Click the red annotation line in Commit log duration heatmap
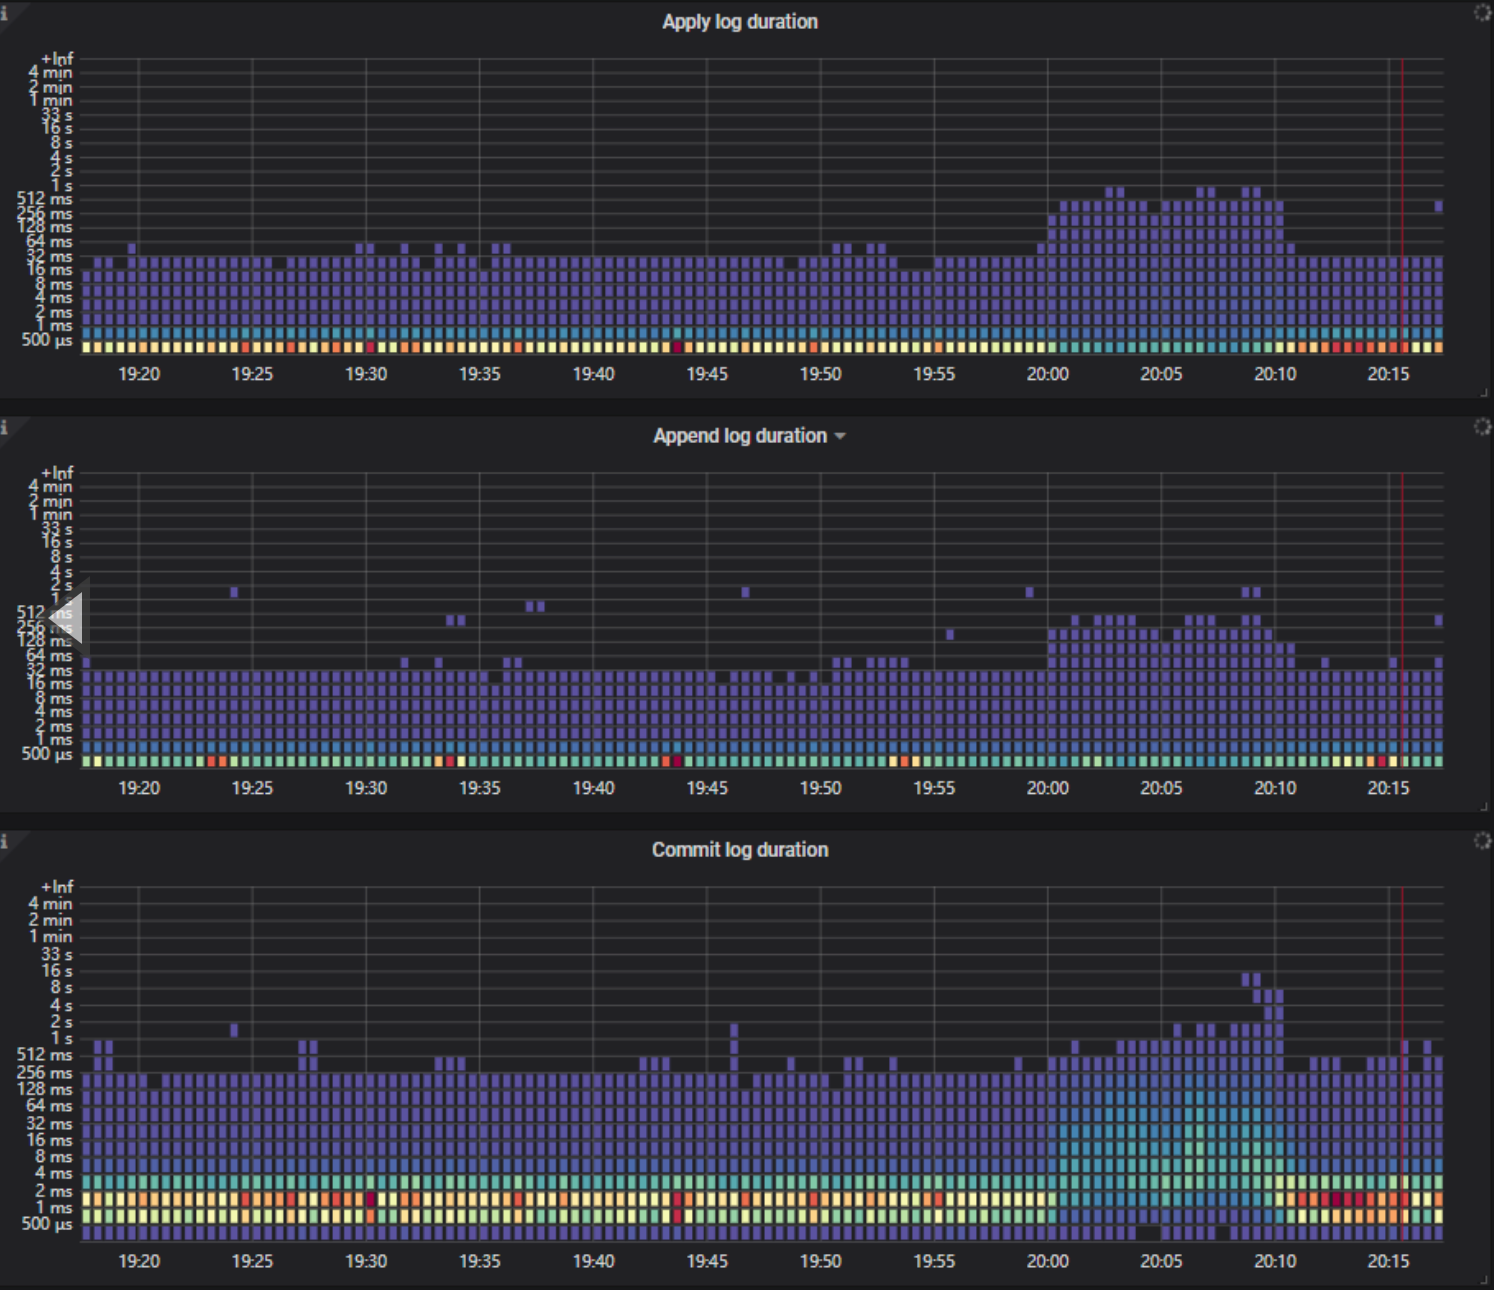This screenshot has height=1290, width=1494. [x=1402, y=1063]
